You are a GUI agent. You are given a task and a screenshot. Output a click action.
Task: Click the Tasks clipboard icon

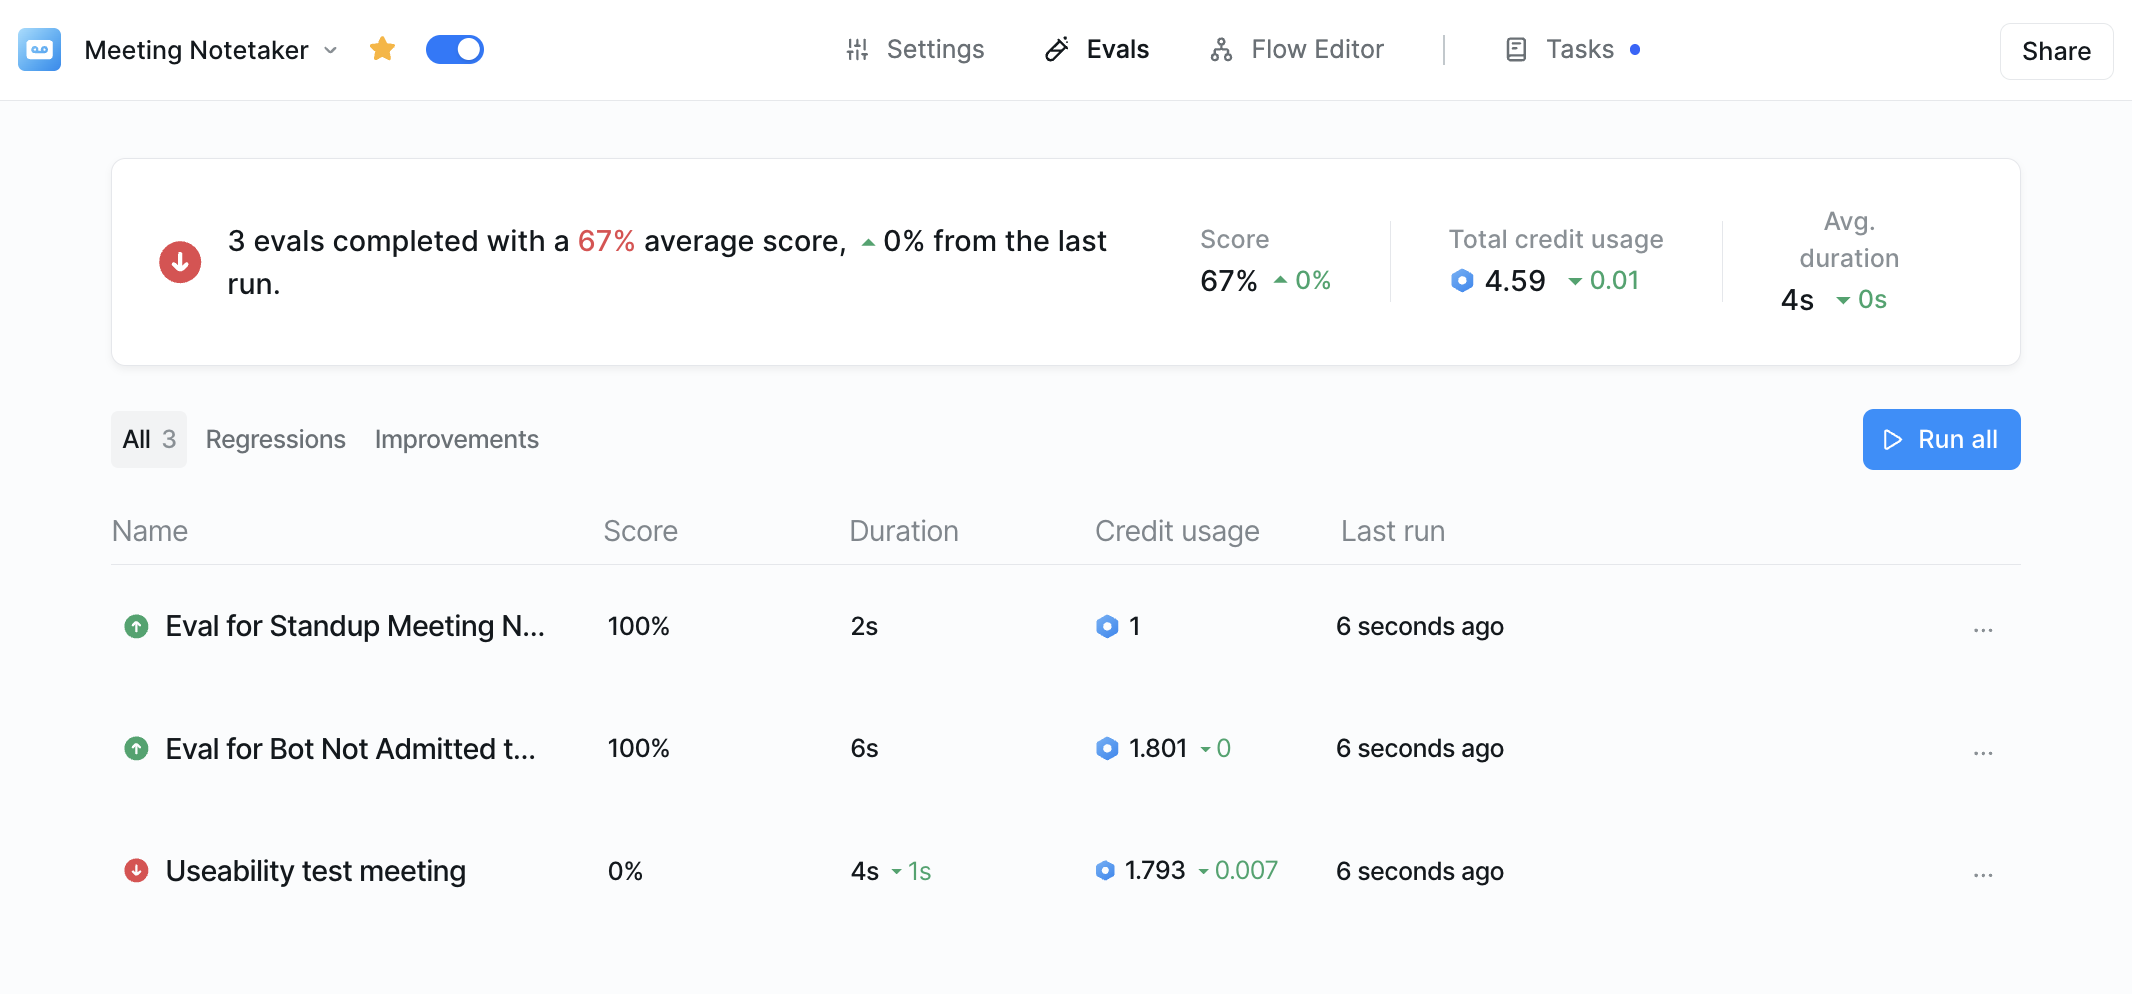coord(1515,48)
